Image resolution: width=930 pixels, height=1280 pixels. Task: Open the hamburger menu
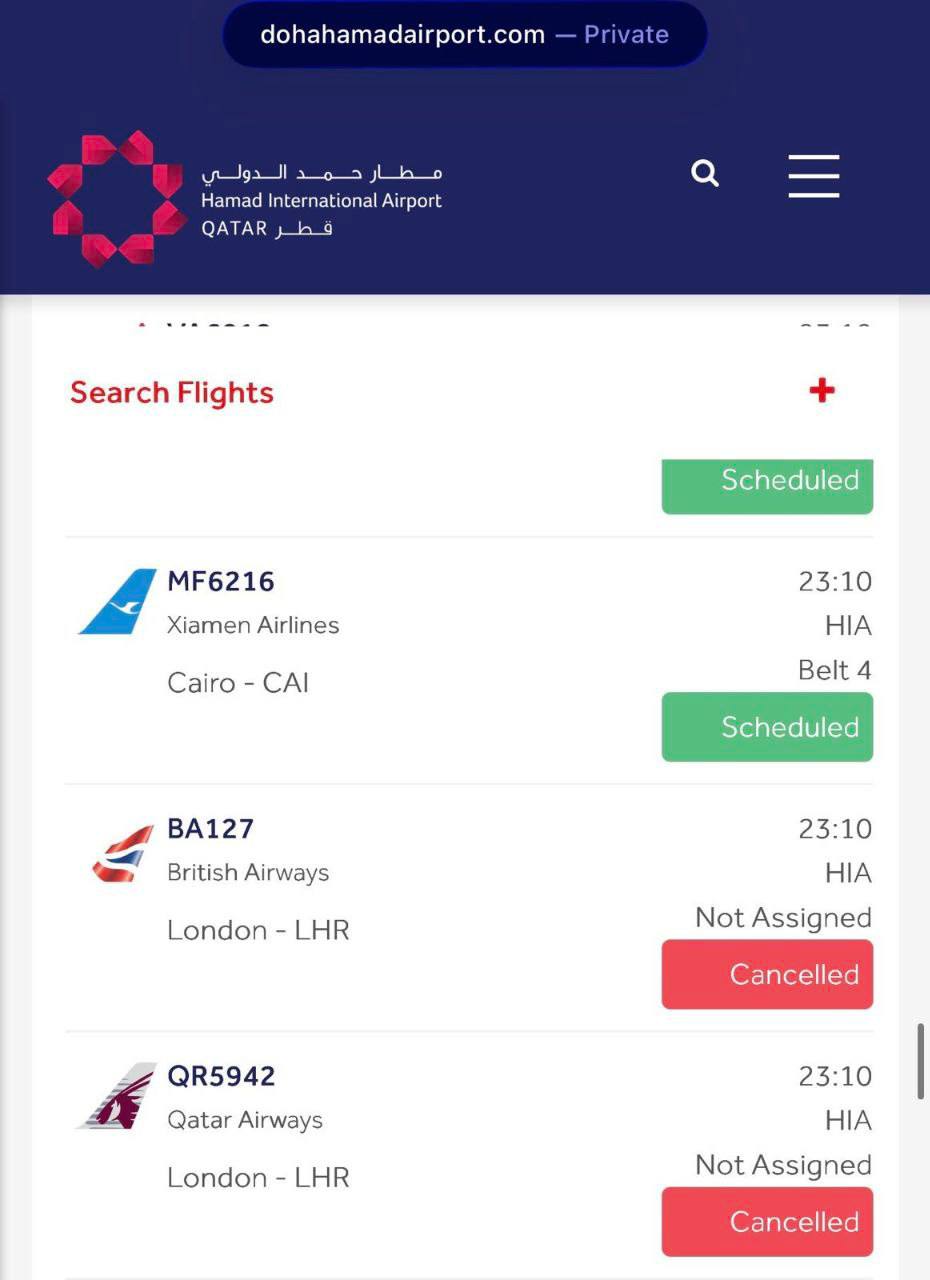813,175
